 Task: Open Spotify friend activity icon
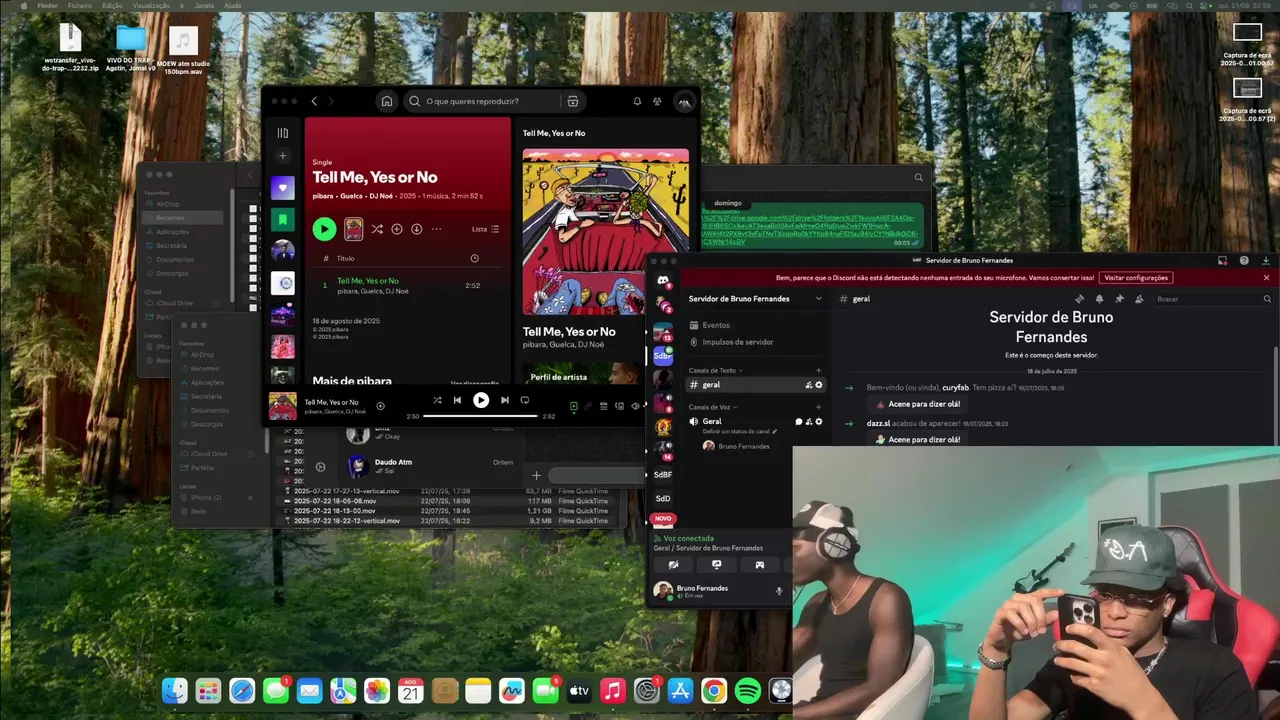[x=657, y=101]
